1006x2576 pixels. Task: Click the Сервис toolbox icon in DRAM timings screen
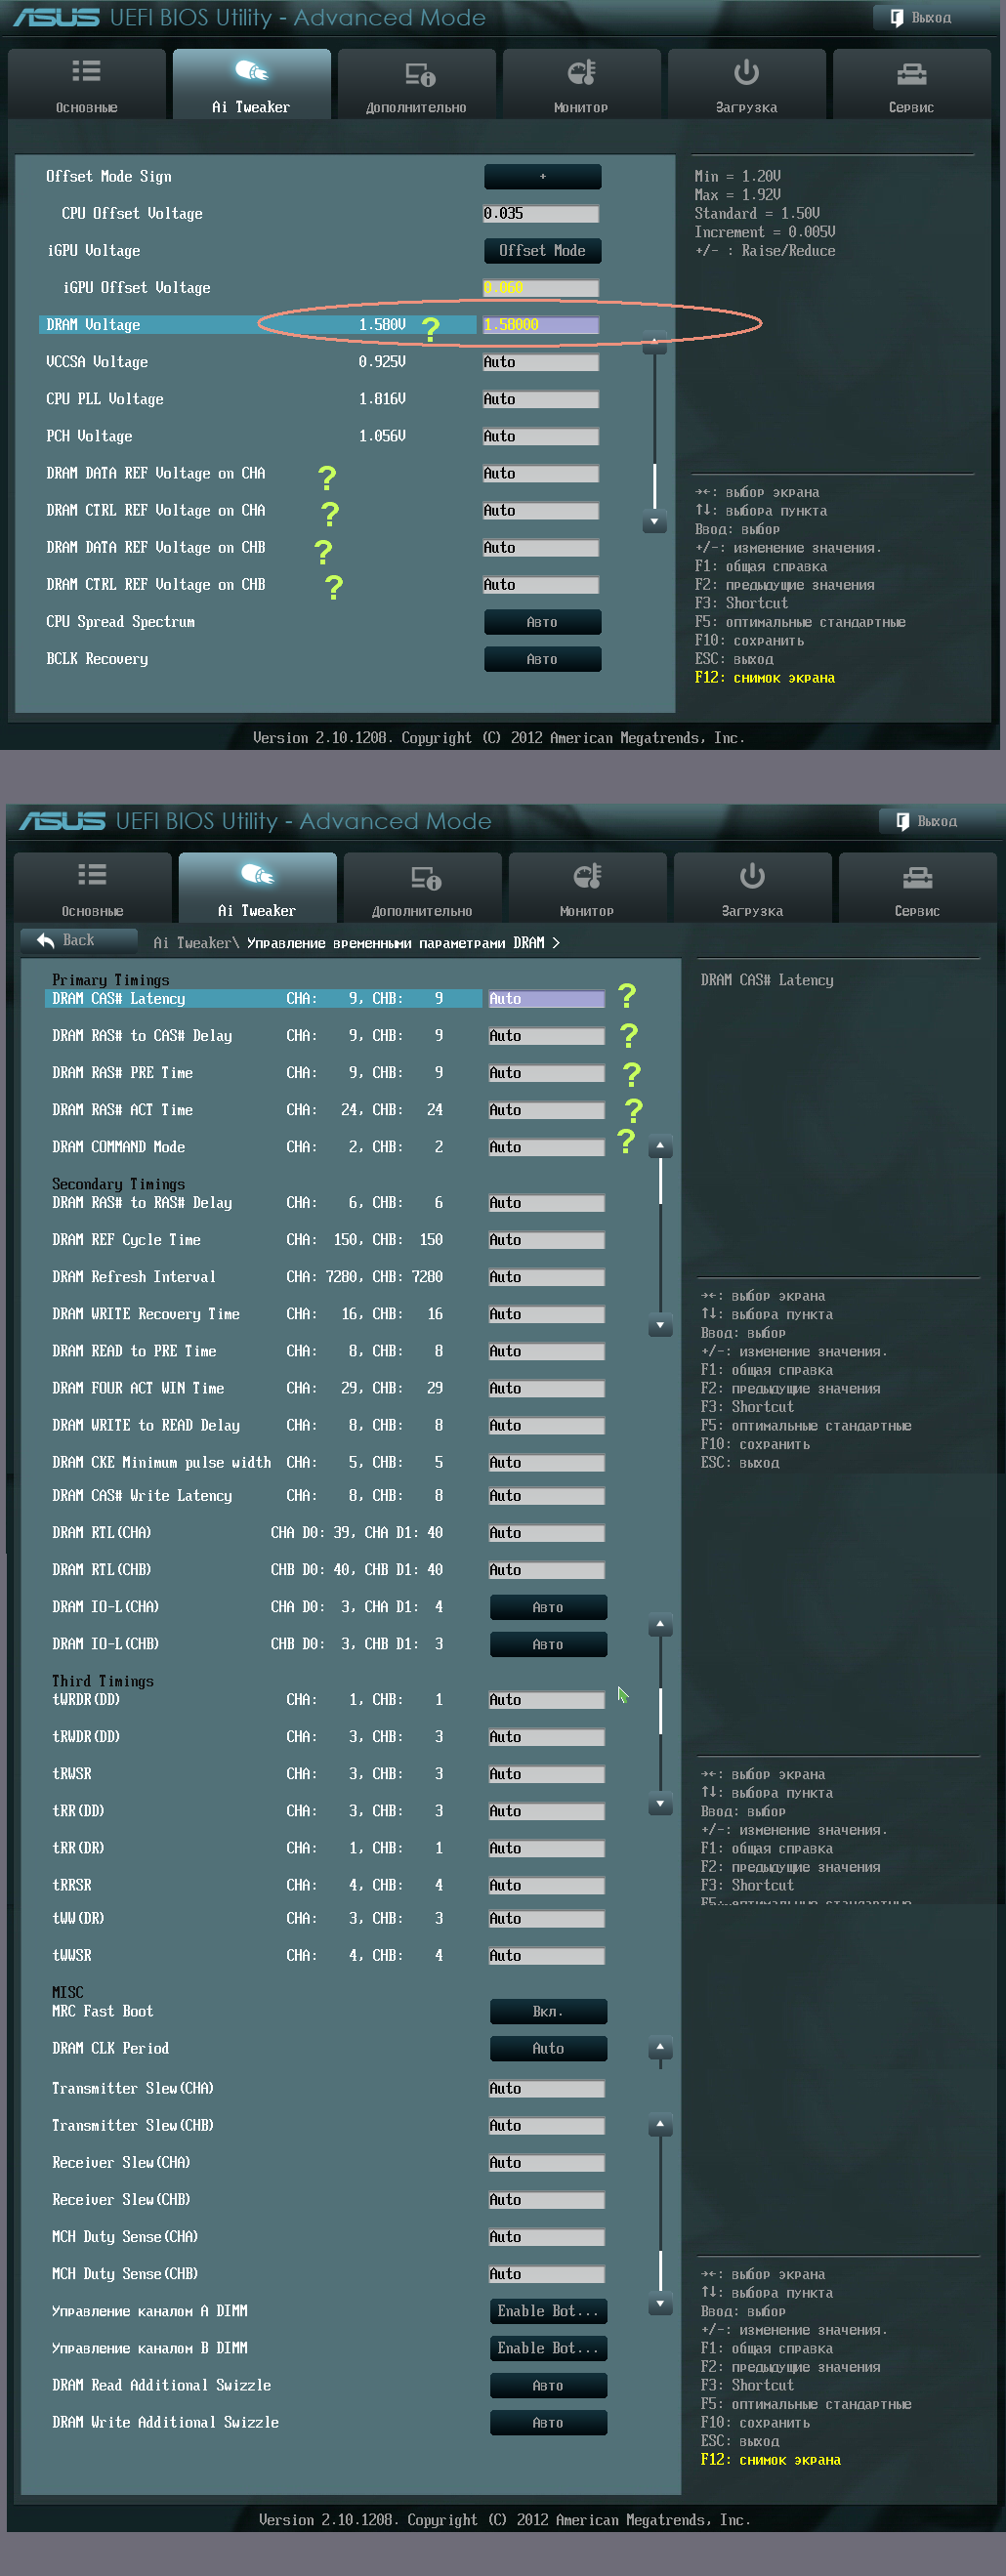click(917, 877)
